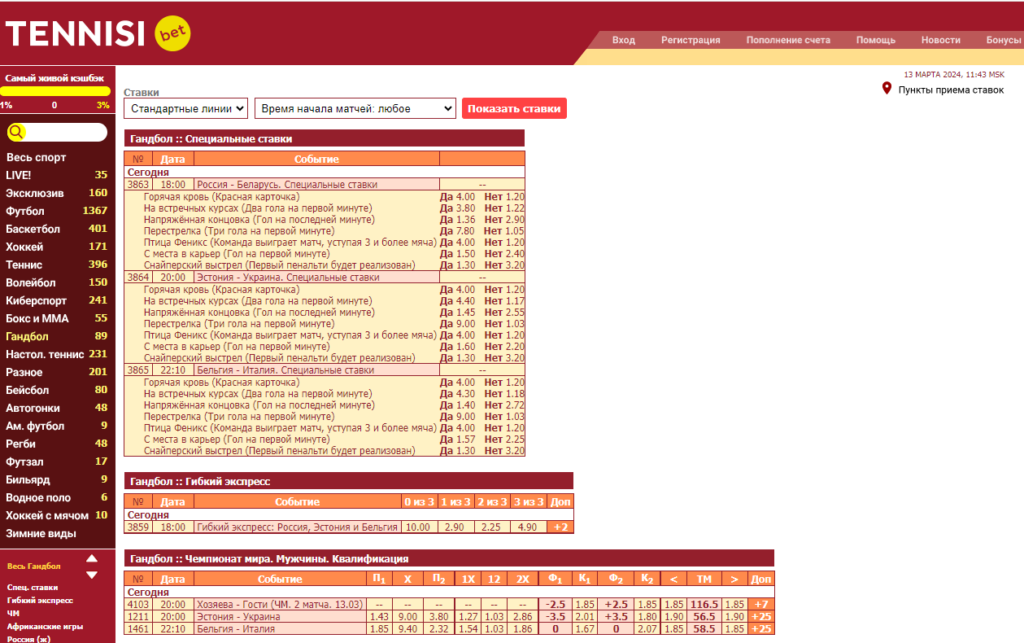
Task: Click the Хозяева - Гости event in qualification table
Action: click(279, 604)
